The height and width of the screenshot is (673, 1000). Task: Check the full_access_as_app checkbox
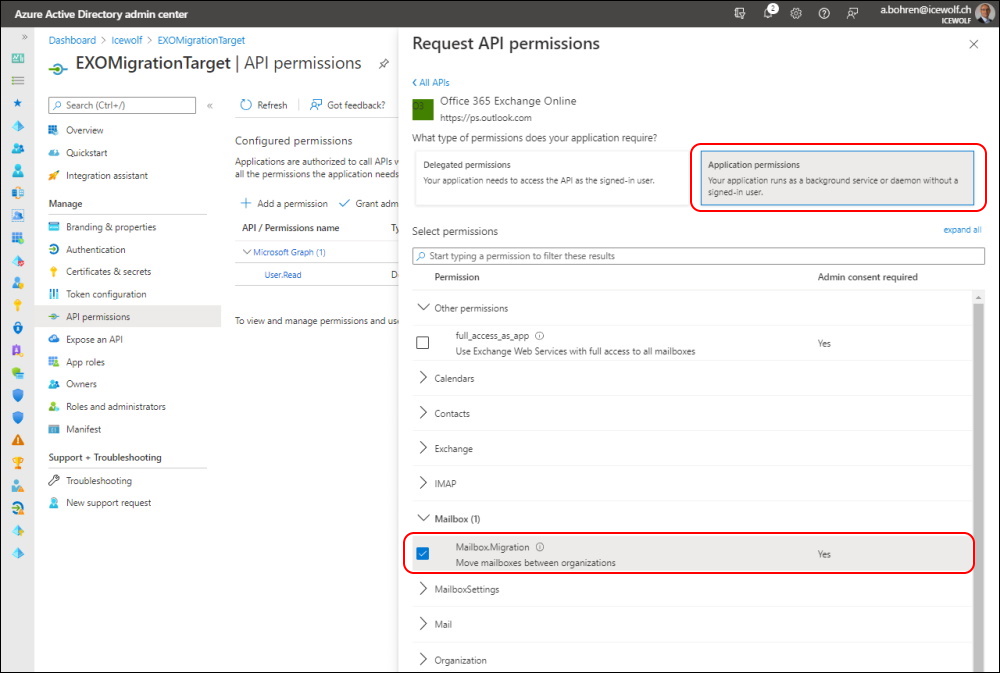(x=422, y=343)
